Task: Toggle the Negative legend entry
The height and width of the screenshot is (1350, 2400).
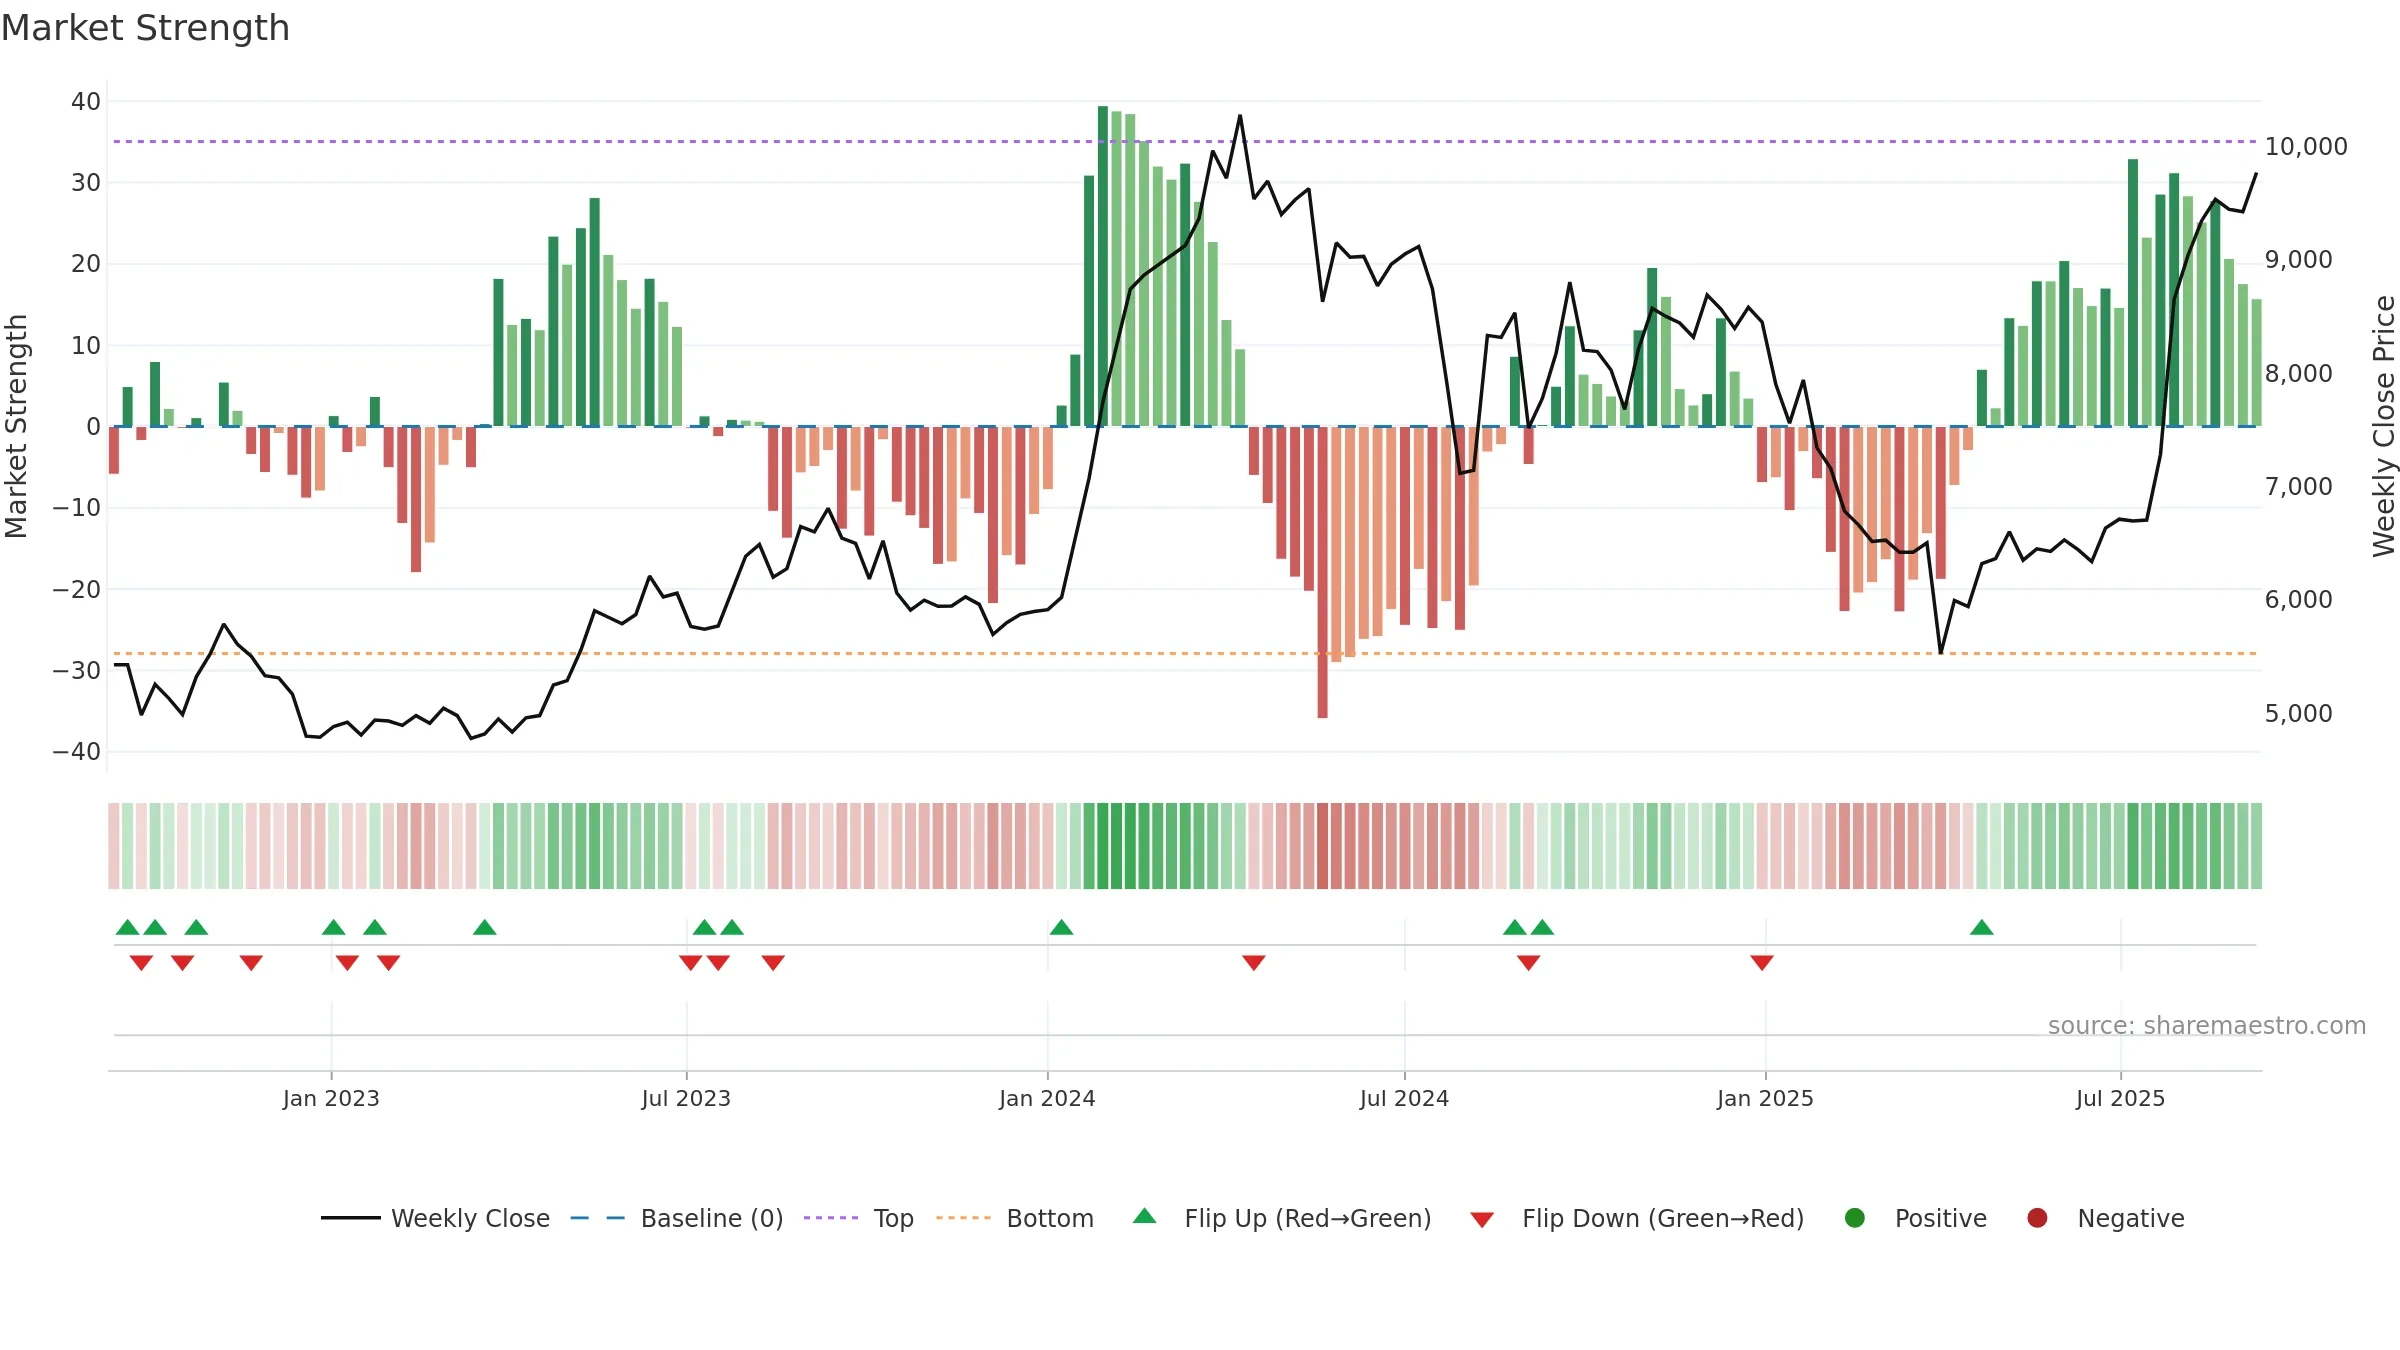Action: [x=2105, y=1218]
